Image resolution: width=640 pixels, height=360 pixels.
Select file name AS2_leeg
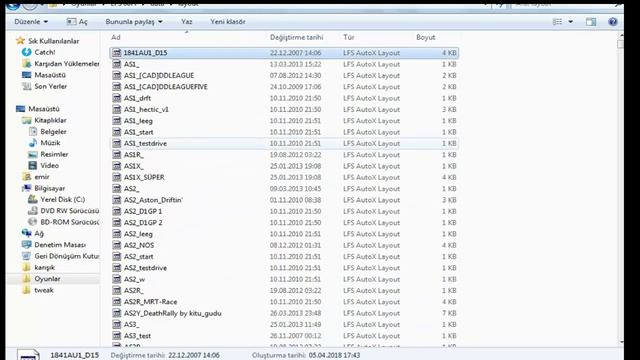pyautogui.click(x=138, y=234)
